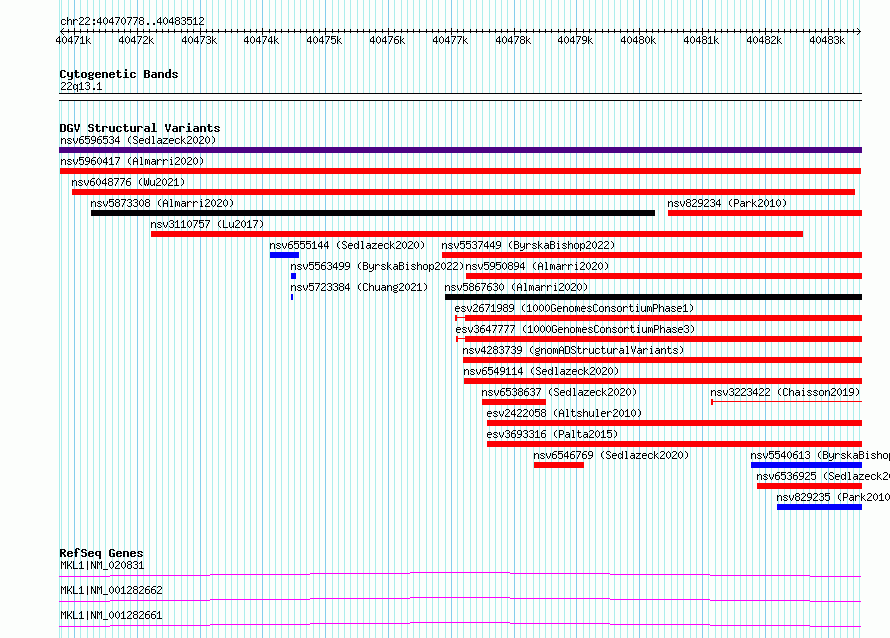Open variant nsv3223422 (Chaisson2019) label

pos(785,392)
